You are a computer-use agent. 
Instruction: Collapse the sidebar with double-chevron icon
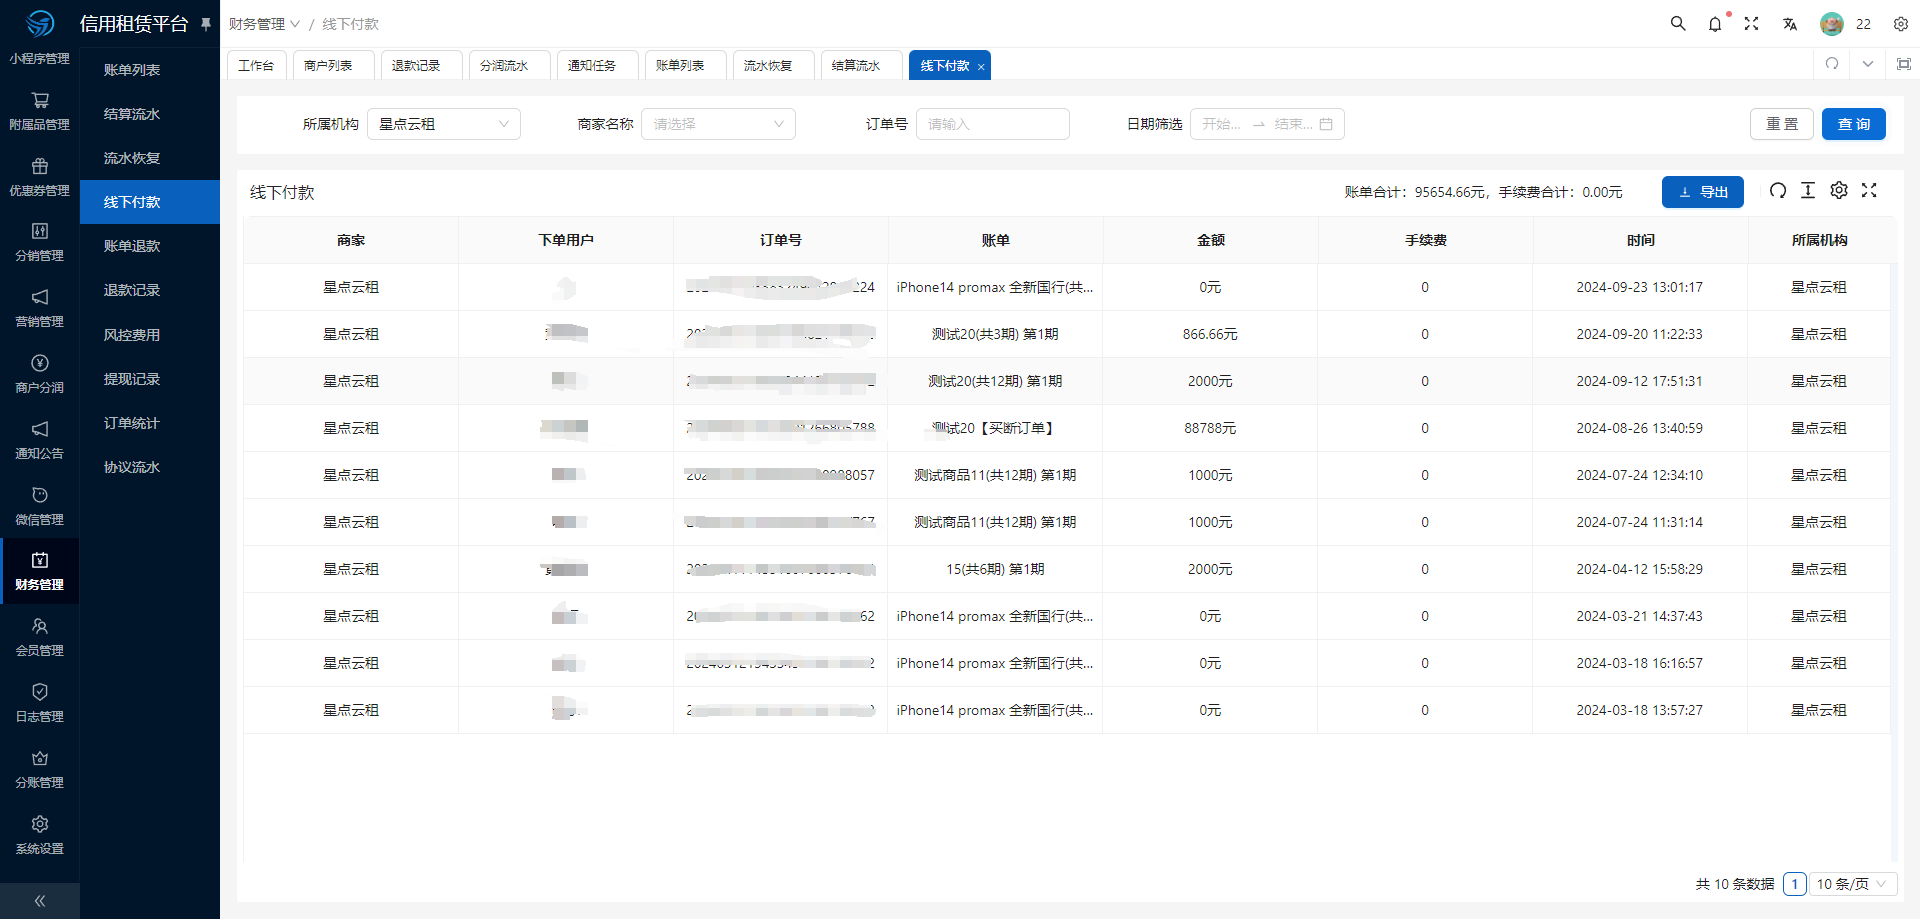point(40,901)
